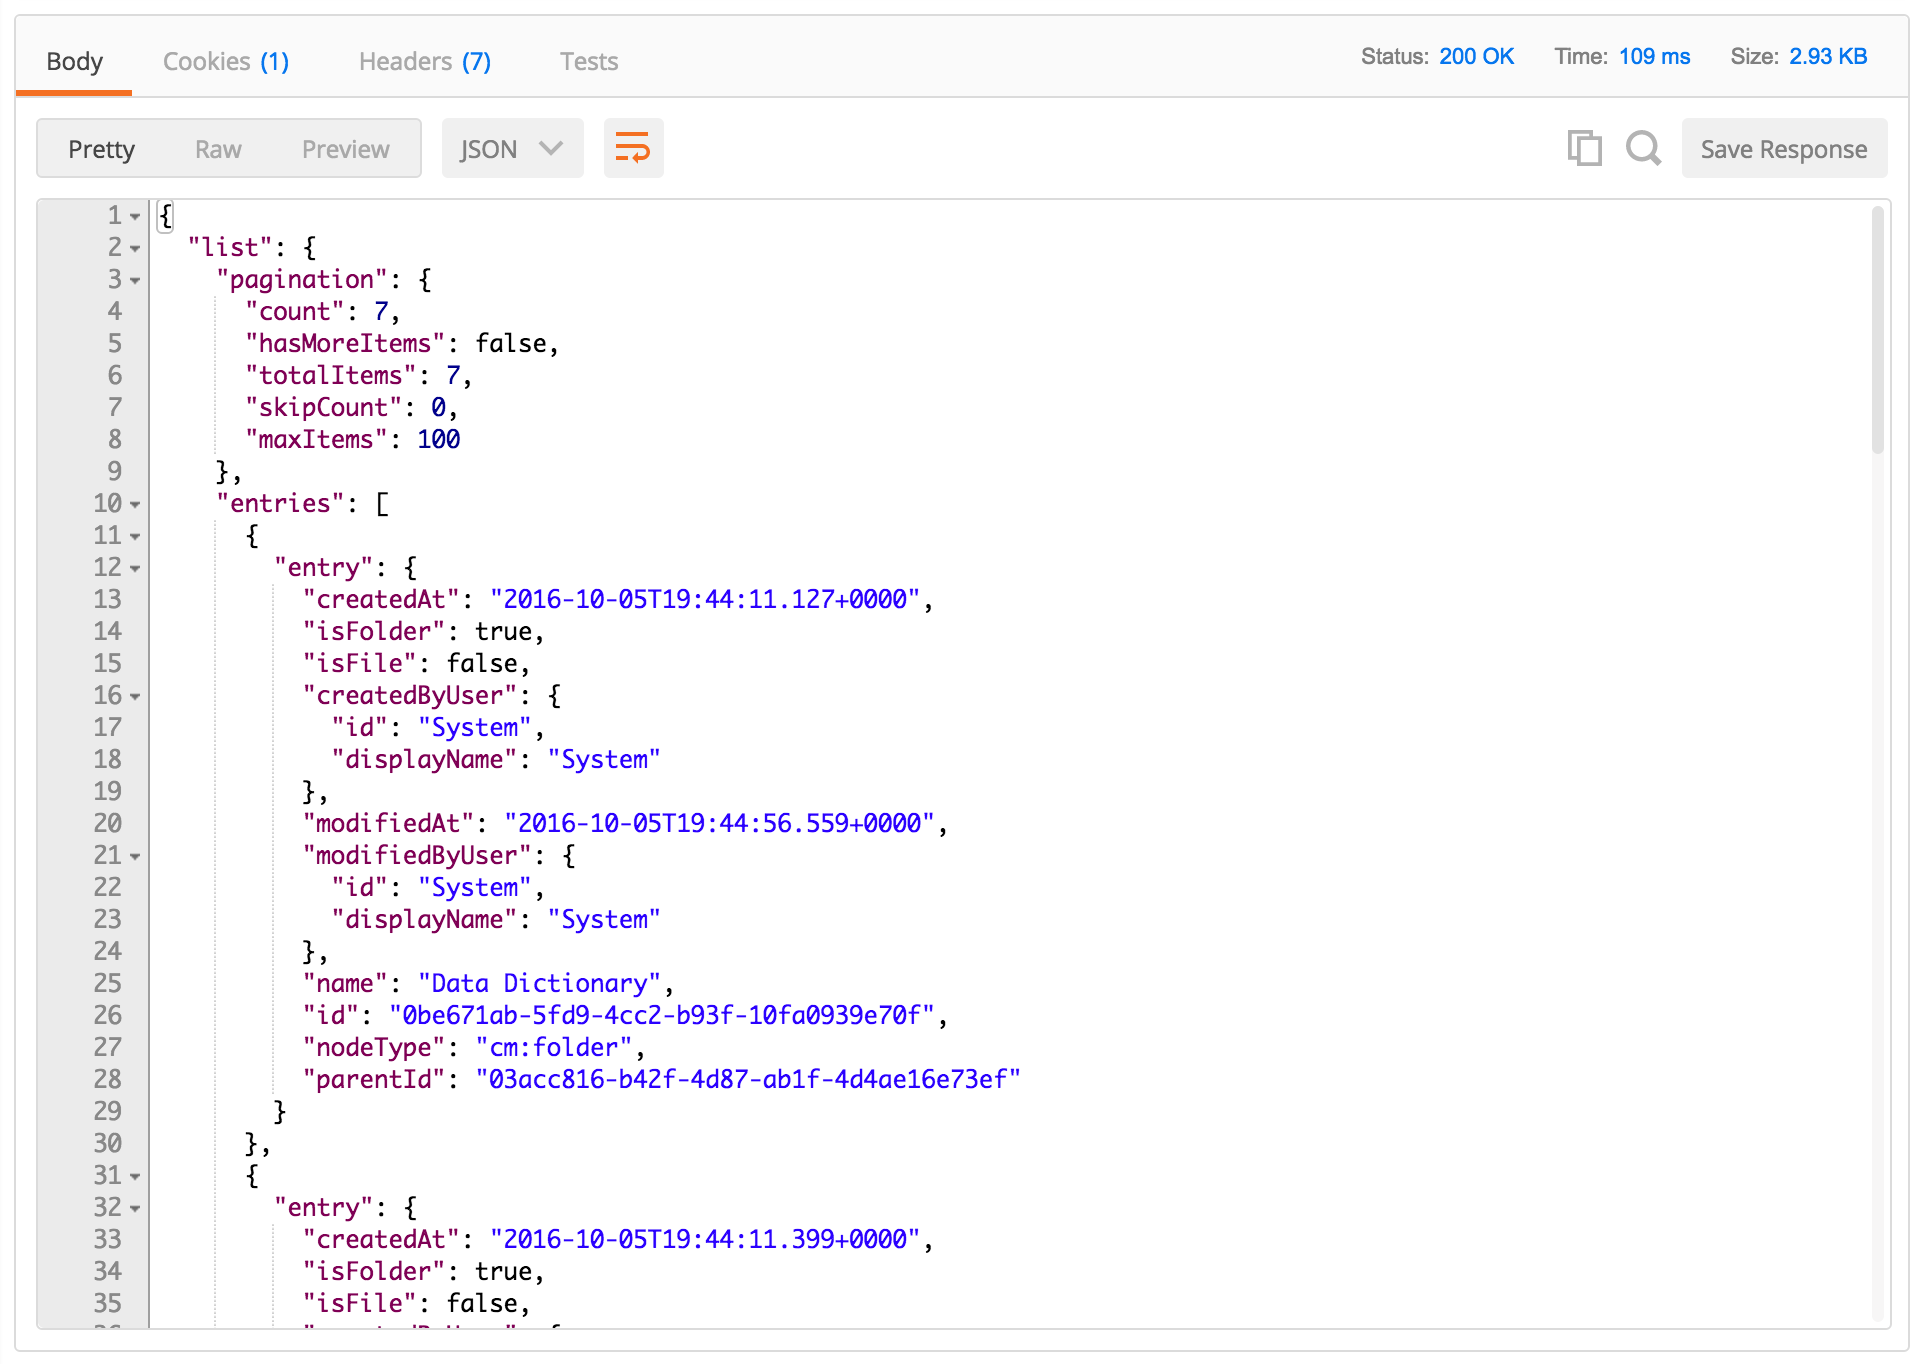Switch to Pretty view
Viewport: 1924px width, 1364px height.
point(101,149)
